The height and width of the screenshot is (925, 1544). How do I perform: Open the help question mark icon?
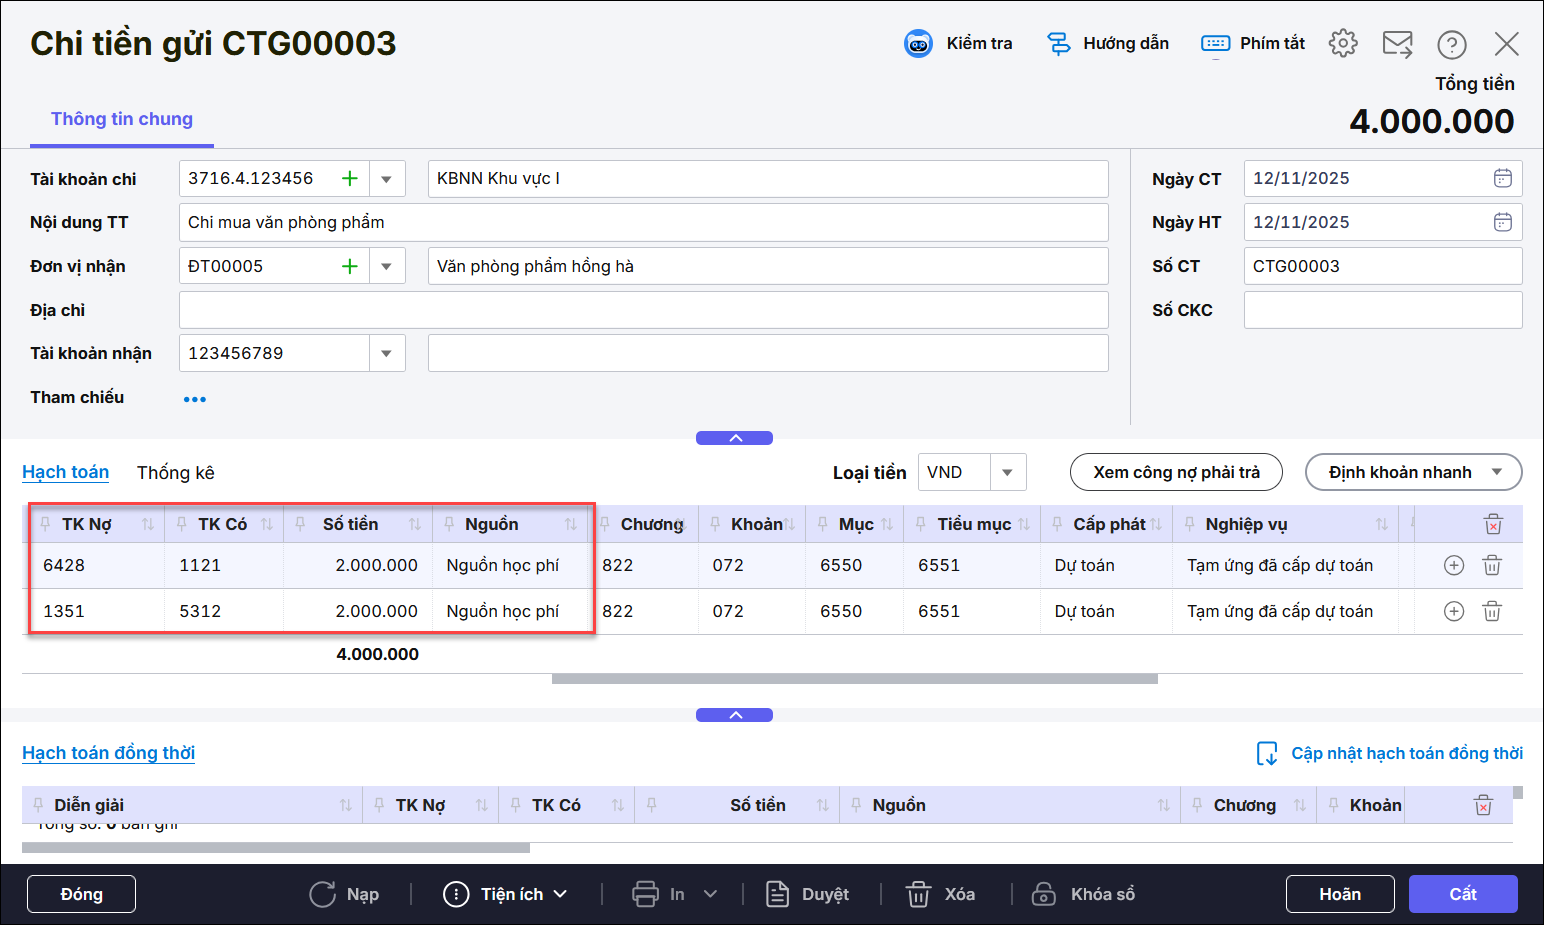coord(1451,44)
